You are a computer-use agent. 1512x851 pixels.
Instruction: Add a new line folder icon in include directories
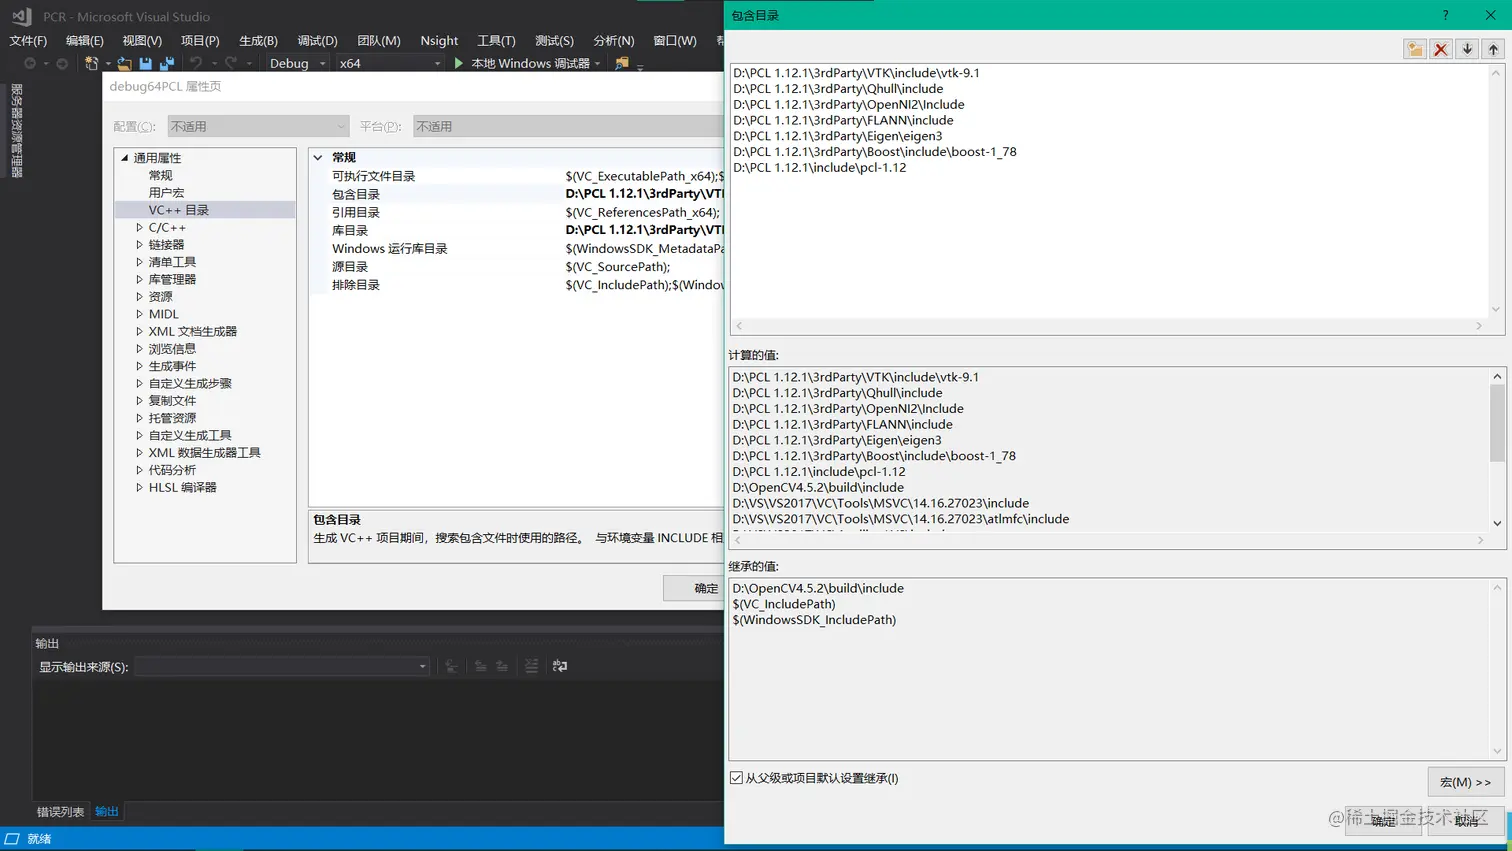click(1415, 49)
